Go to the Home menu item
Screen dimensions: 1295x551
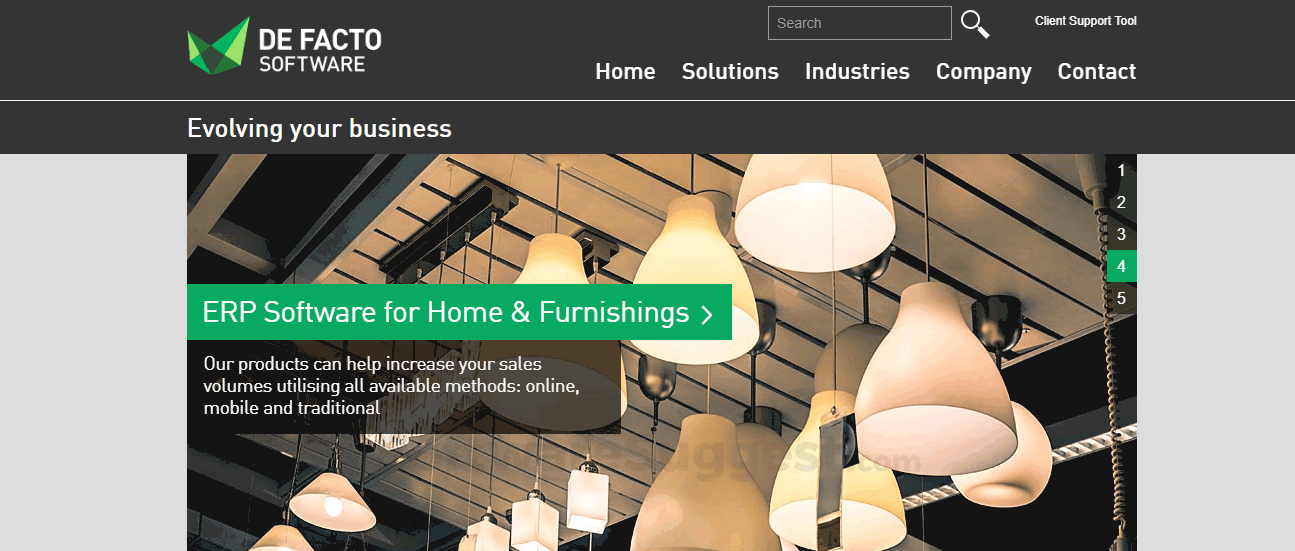tap(625, 72)
